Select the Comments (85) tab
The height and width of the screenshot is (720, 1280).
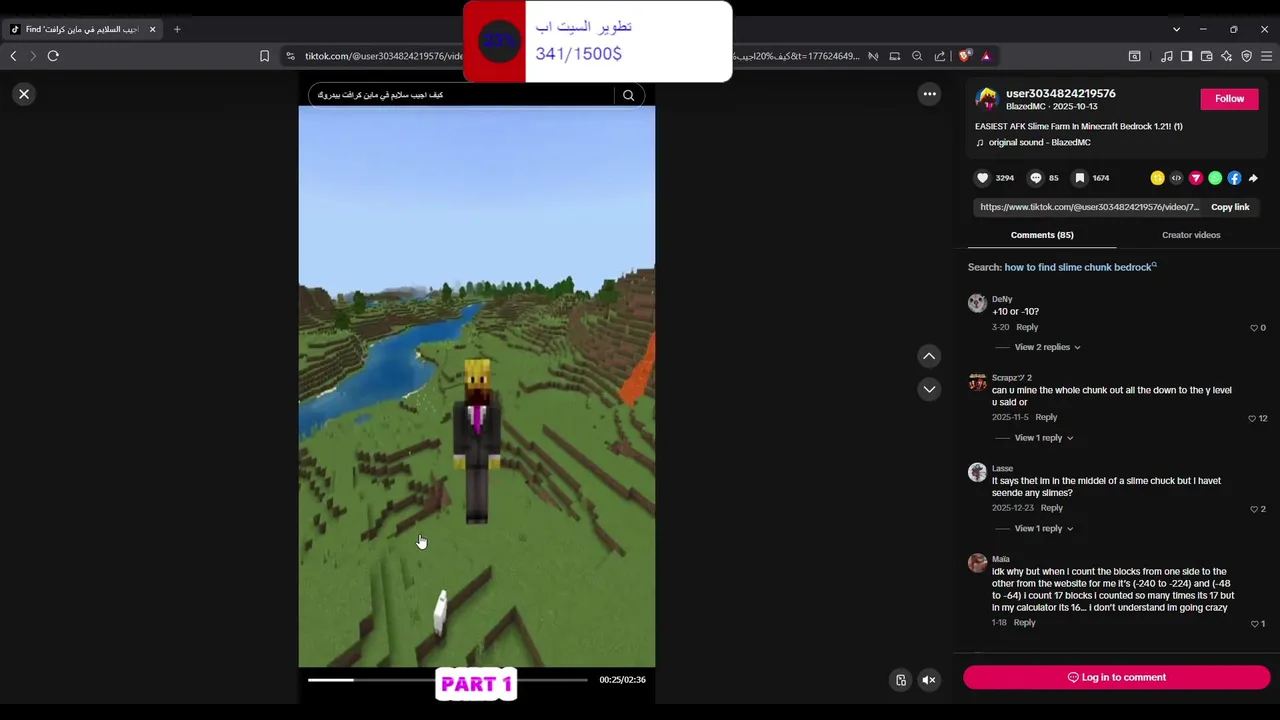click(x=1042, y=235)
